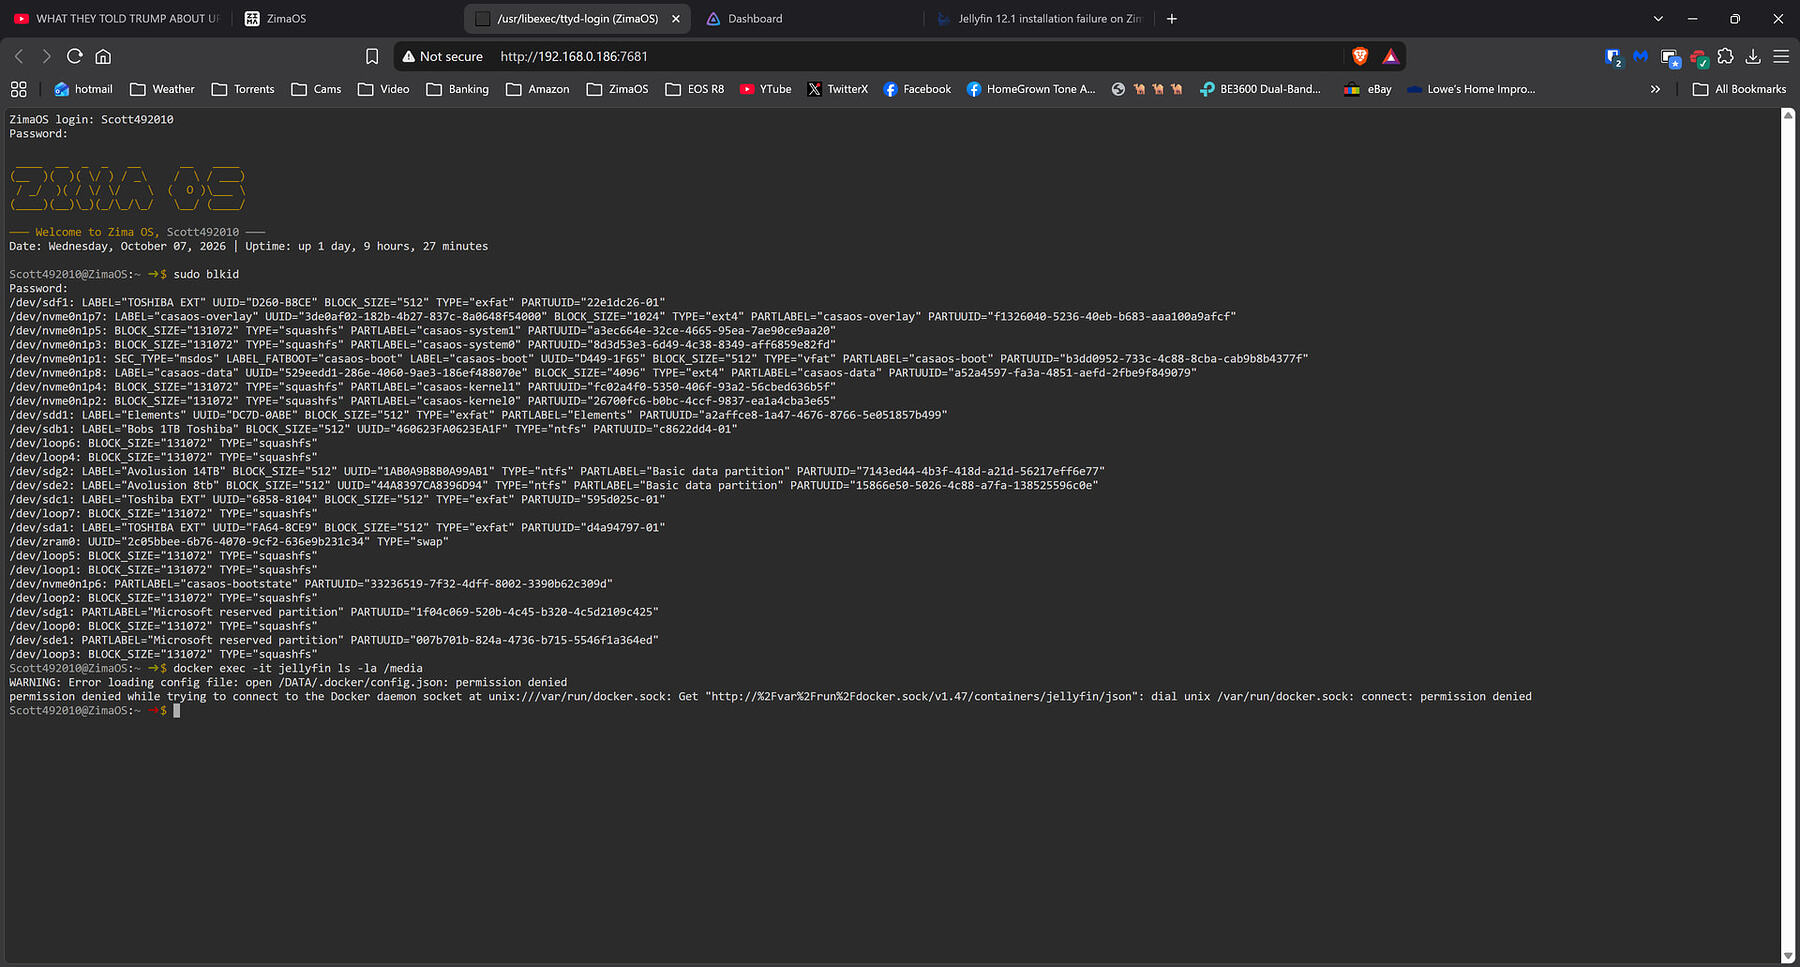
Task: Show the hidden bookmarks overflow chevron
Action: 1655,89
